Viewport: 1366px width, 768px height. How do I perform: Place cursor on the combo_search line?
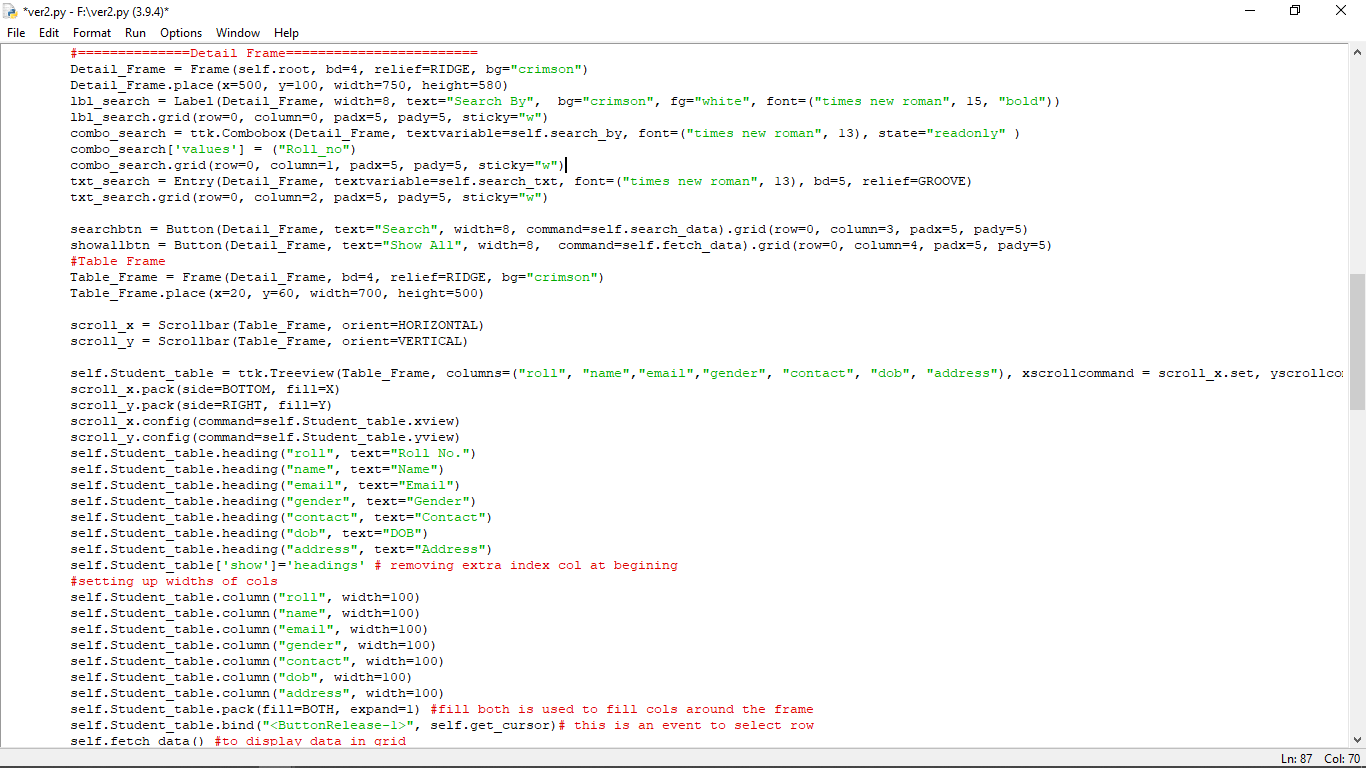click(300, 132)
